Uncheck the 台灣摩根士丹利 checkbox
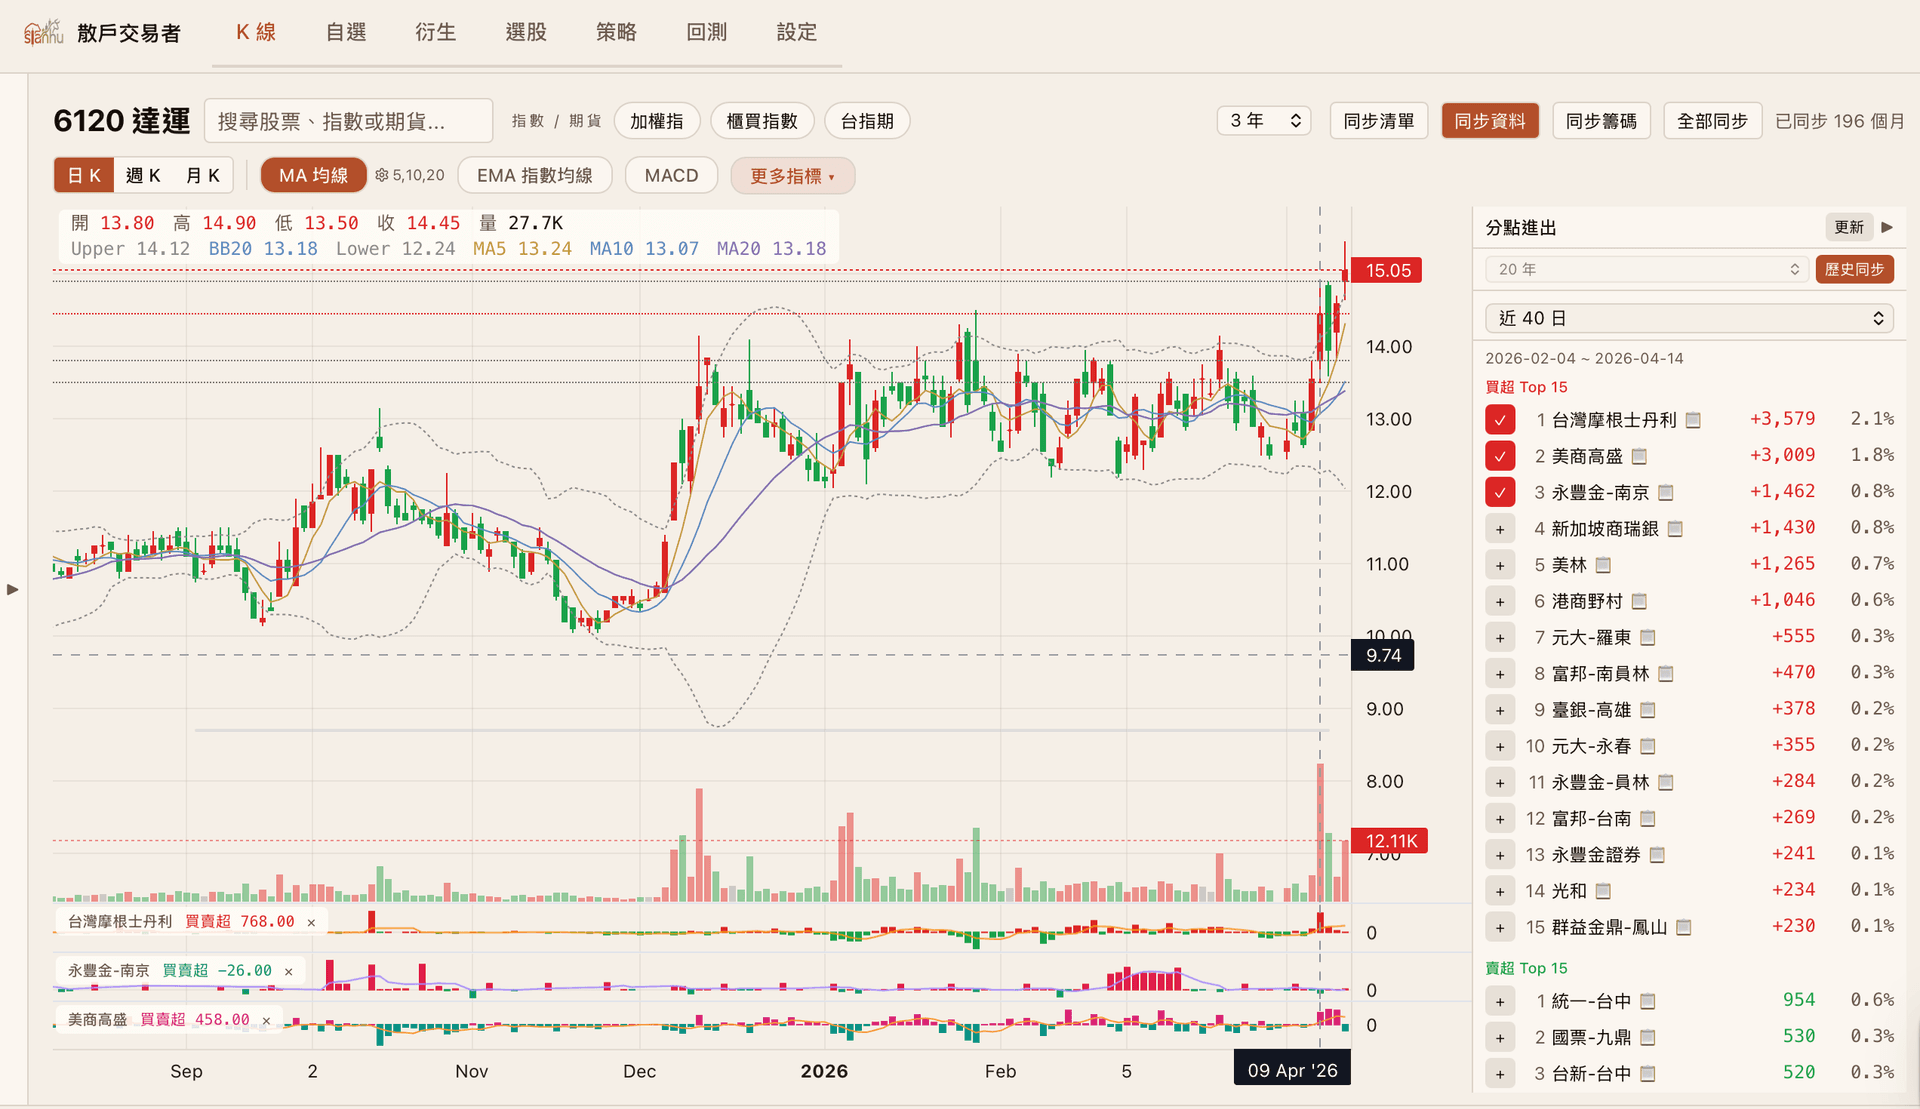The height and width of the screenshot is (1109, 1920). coord(1499,421)
